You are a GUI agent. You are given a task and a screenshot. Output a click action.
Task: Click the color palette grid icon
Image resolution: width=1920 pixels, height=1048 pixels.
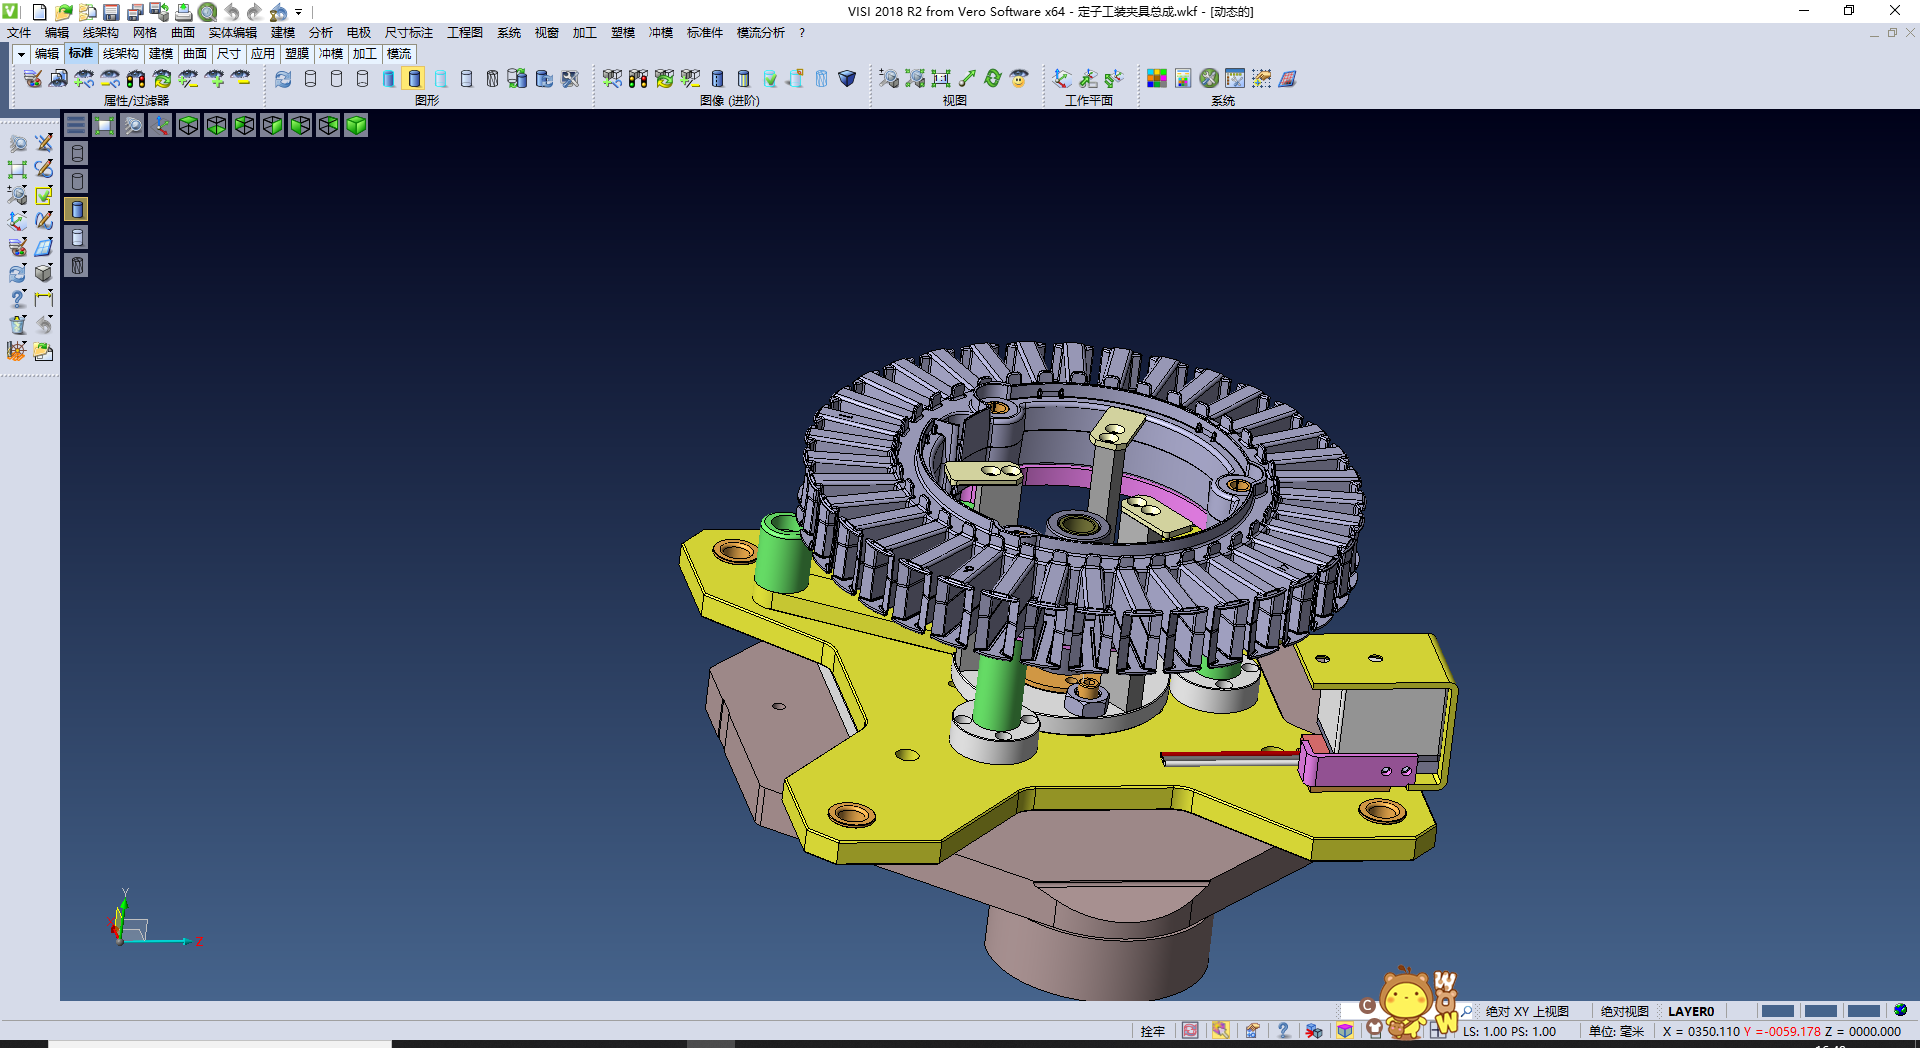click(1157, 78)
